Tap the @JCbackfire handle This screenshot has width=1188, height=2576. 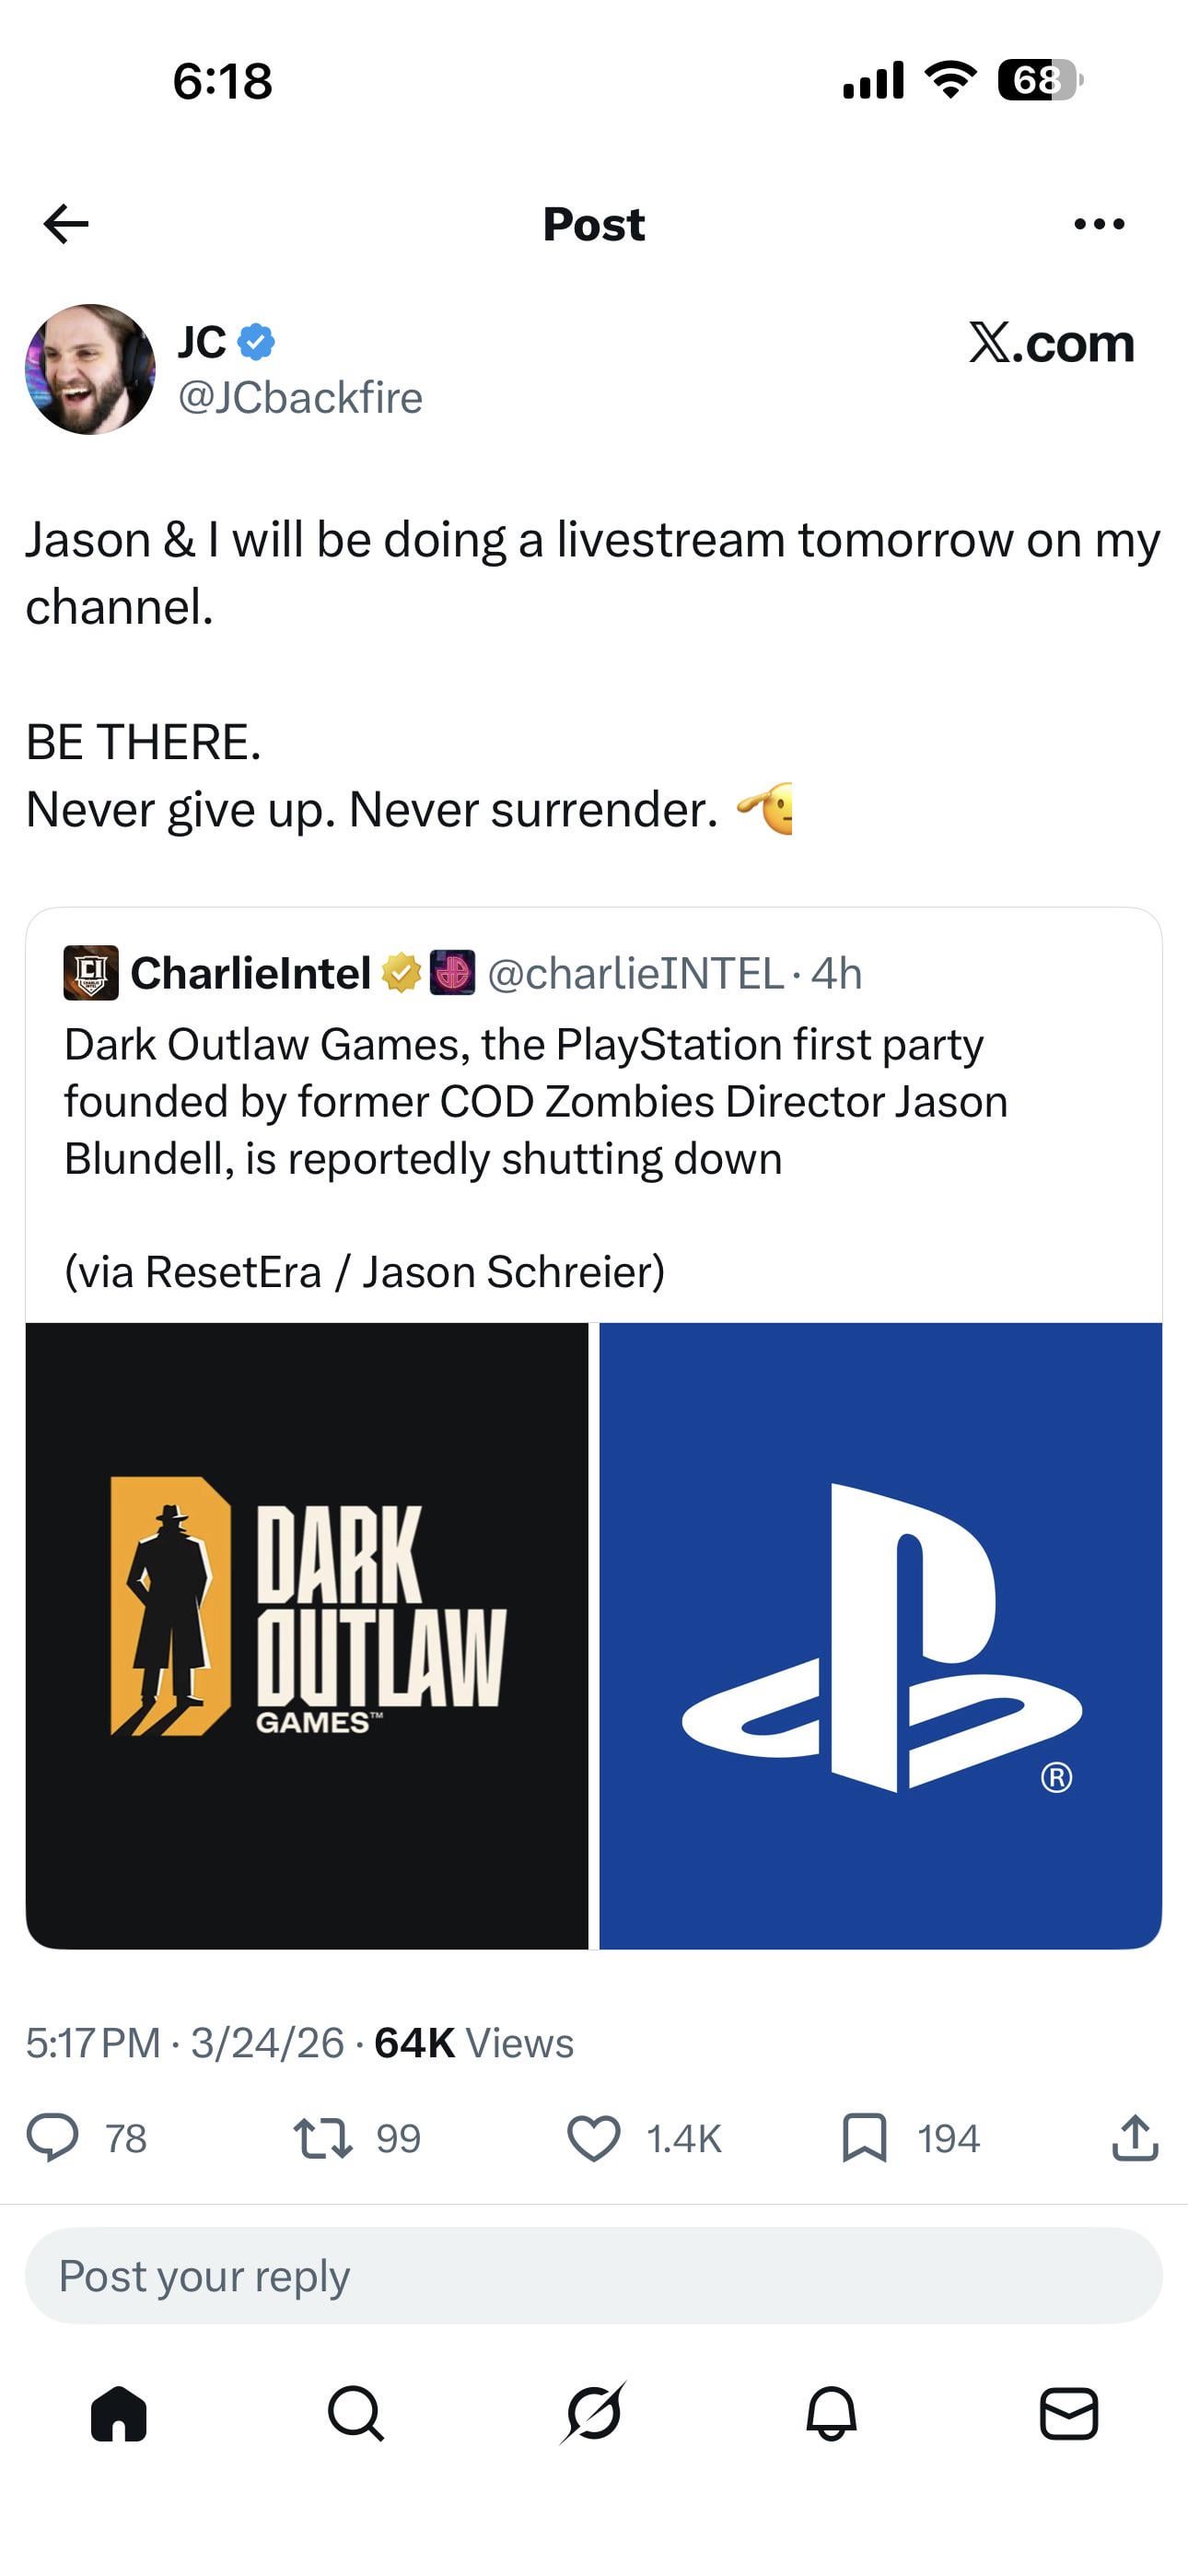coord(300,398)
